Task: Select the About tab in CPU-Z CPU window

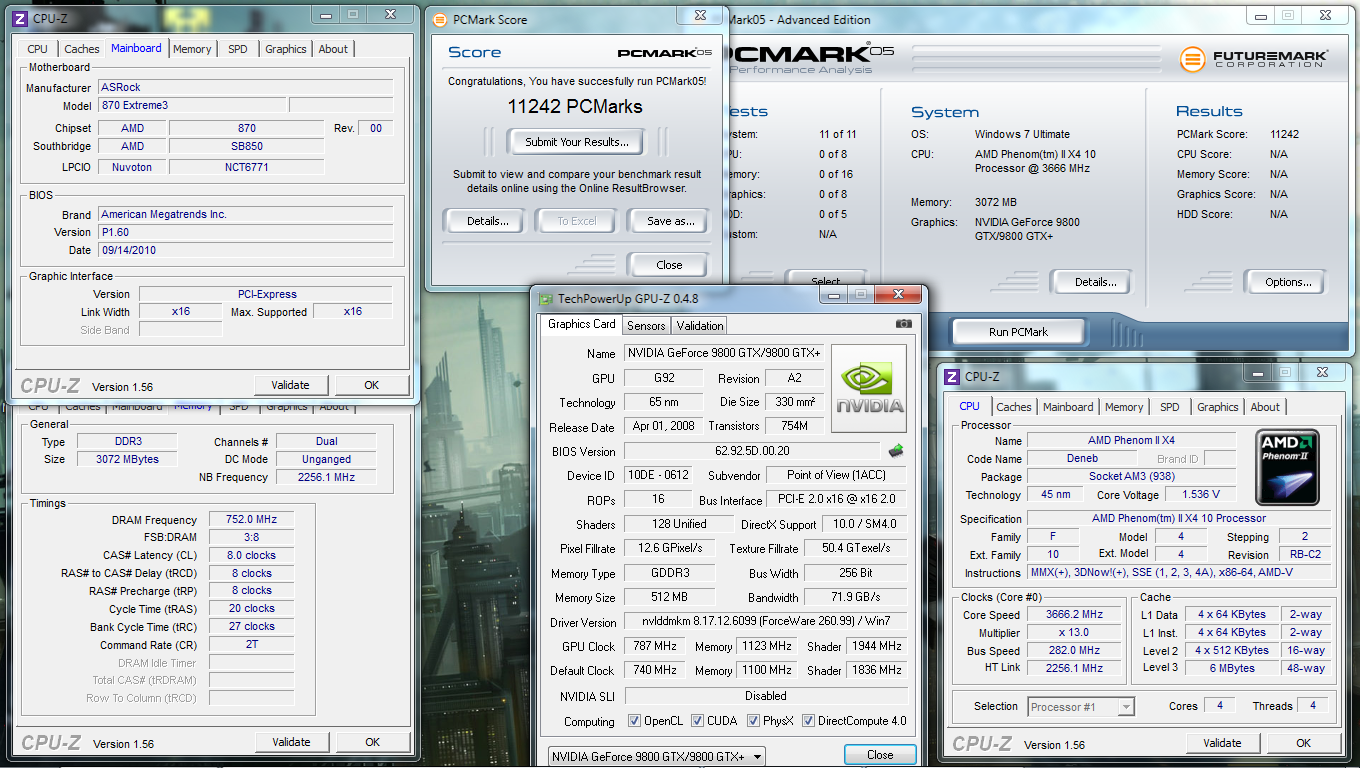Action: [x=1265, y=407]
